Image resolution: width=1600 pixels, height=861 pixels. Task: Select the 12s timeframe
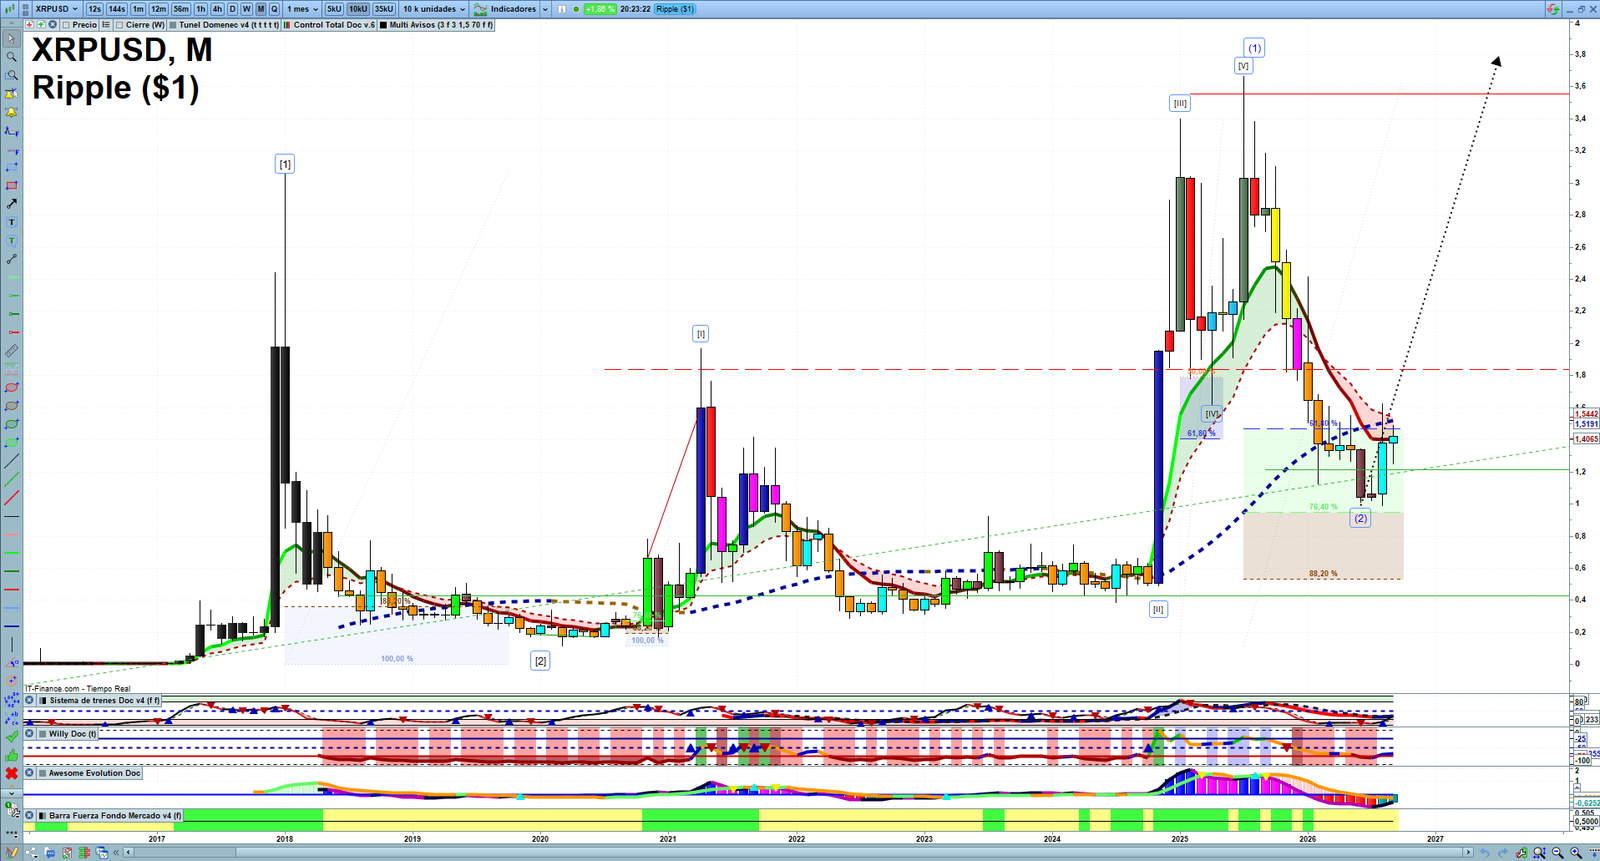[94, 9]
